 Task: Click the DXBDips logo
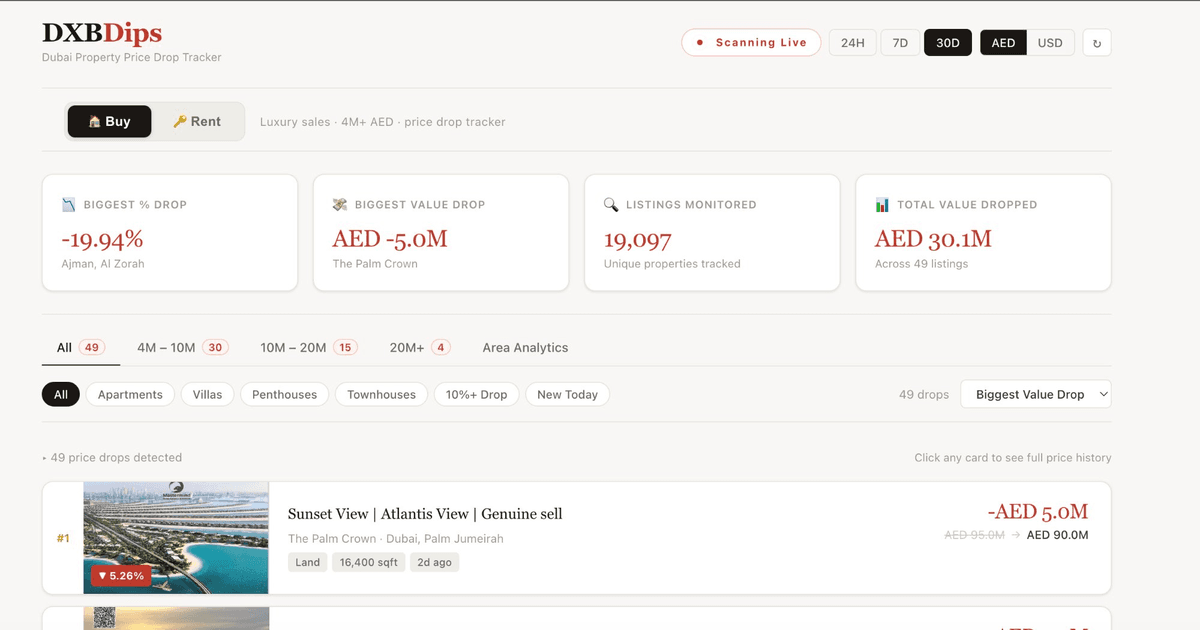coord(100,33)
